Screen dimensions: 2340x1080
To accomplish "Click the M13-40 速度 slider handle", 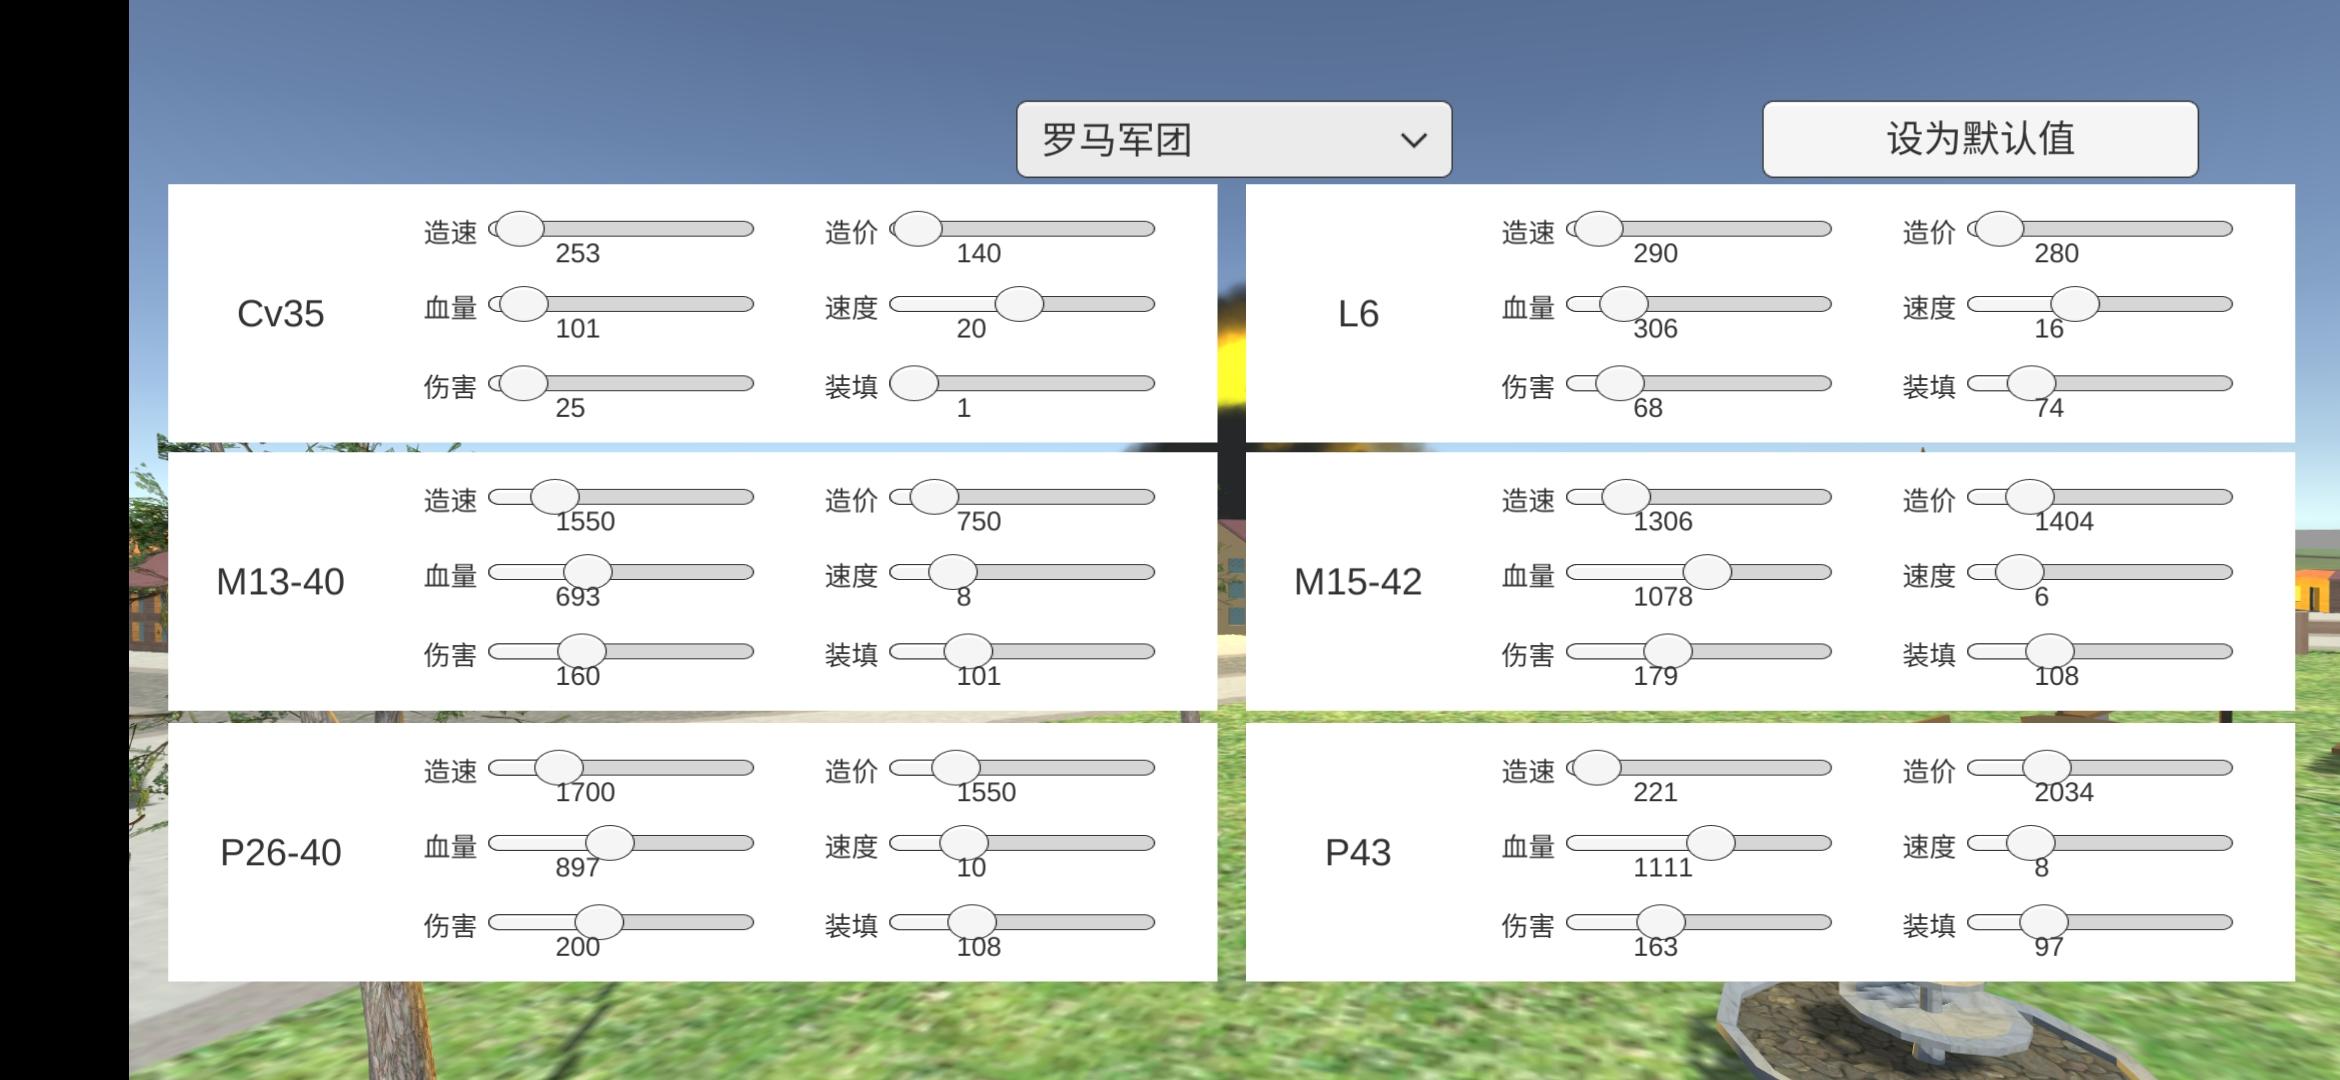I will pyautogui.click(x=953, y=572).
